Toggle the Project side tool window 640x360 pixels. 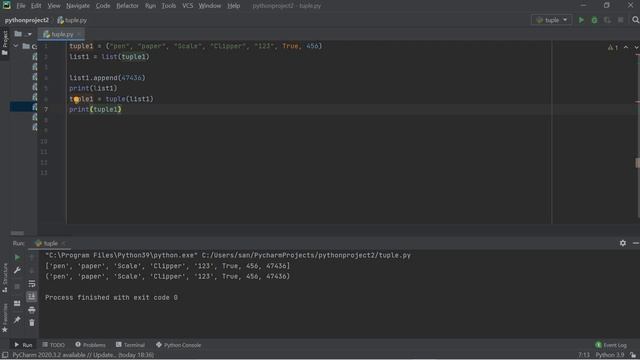pos(5,43)
